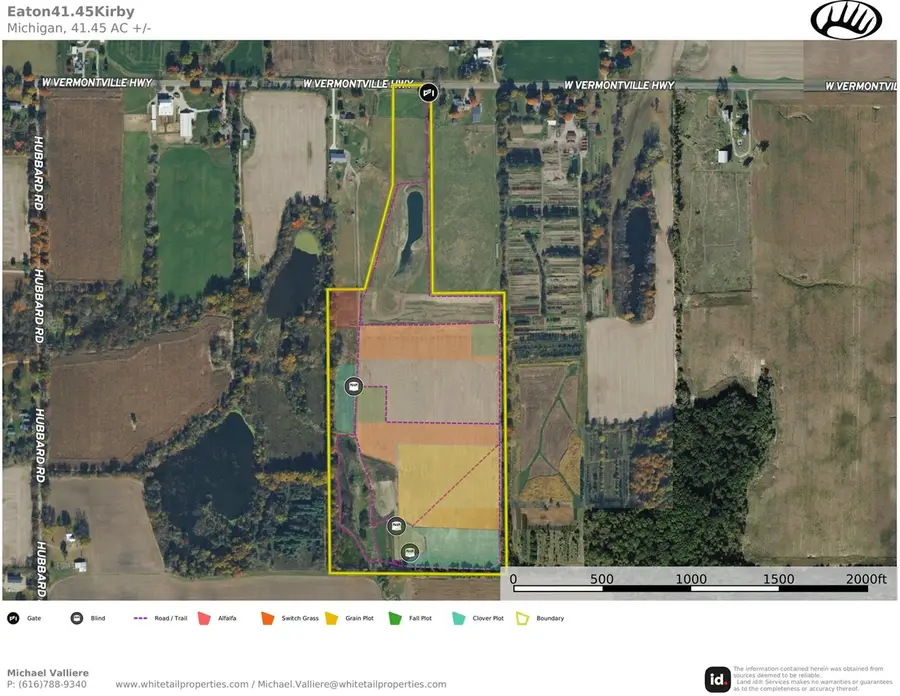Select the "Switch Grass" legend label
Image resolution: width=900 pixels, height=696 pixels.
pyautogui.click(x=300, y=618)
